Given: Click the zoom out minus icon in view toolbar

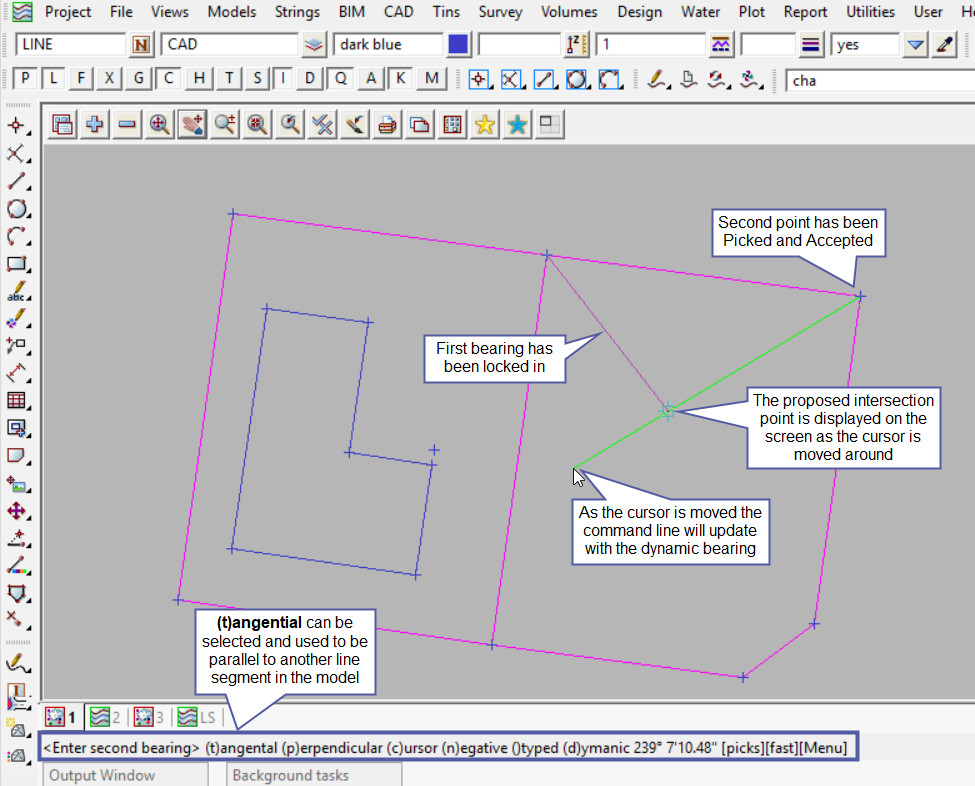Looking at the screenshot, I should coord(127,124).
